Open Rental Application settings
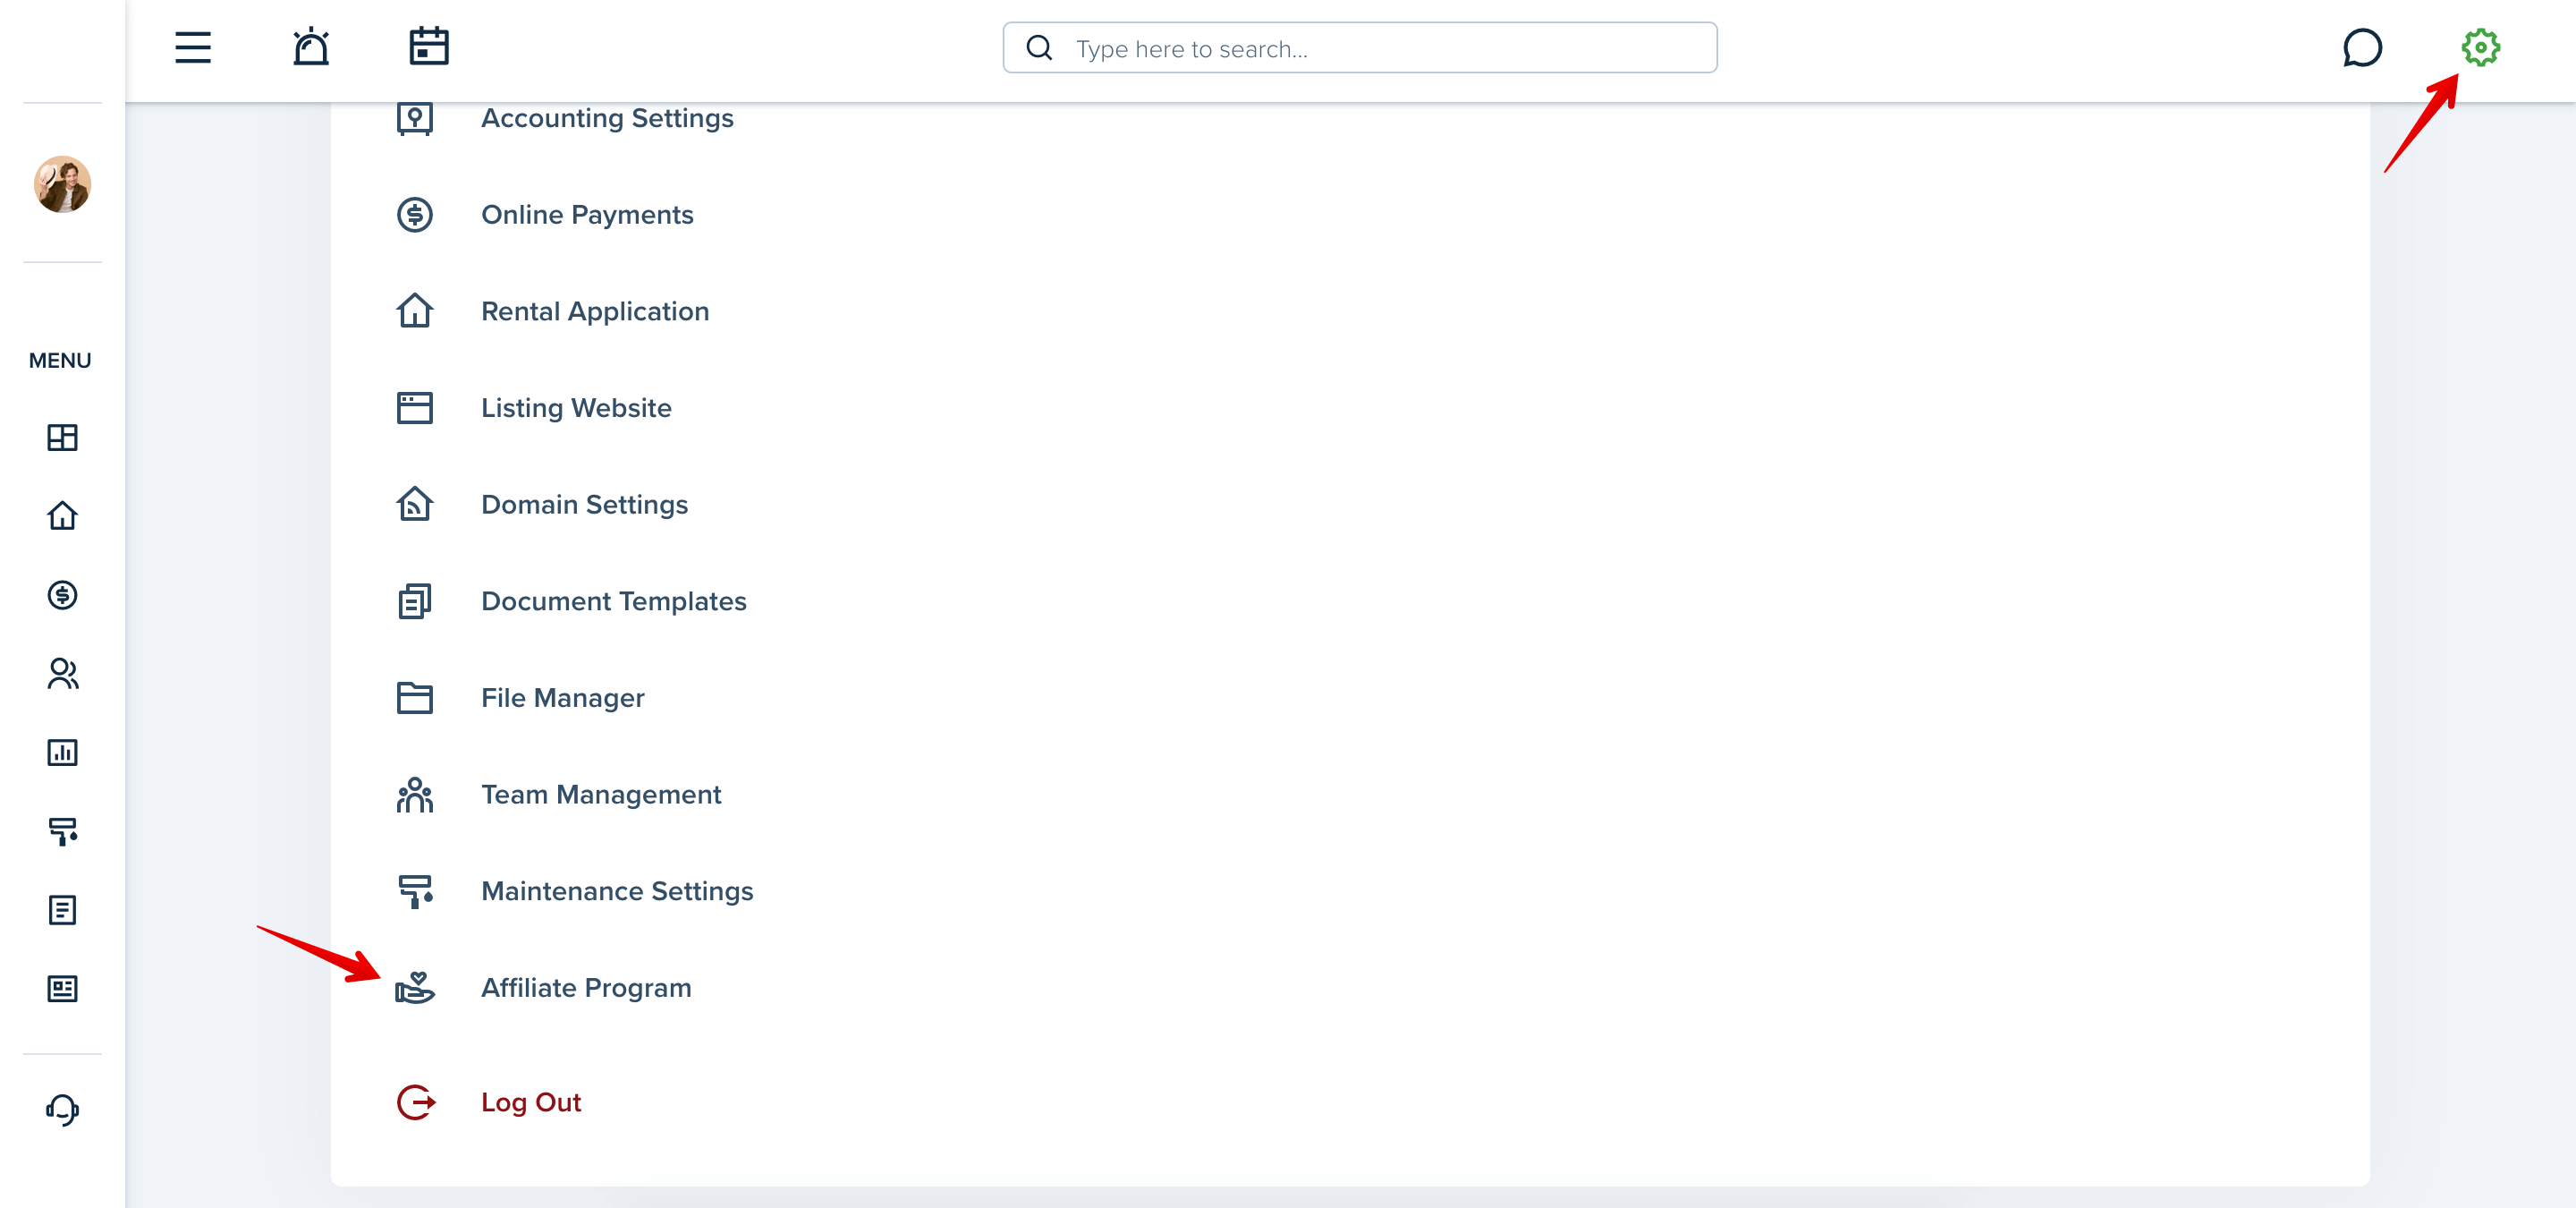This screenshot has height=1208, width=2576. click(595, 311)
